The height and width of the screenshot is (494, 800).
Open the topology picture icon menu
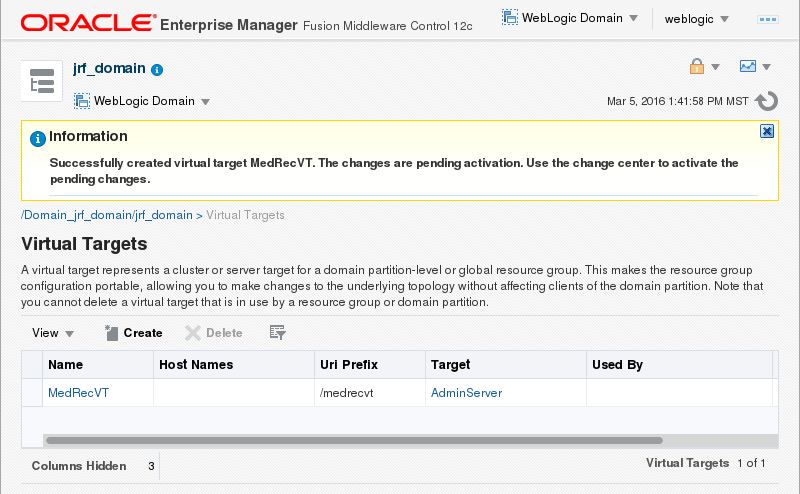(x=755, y=67)
